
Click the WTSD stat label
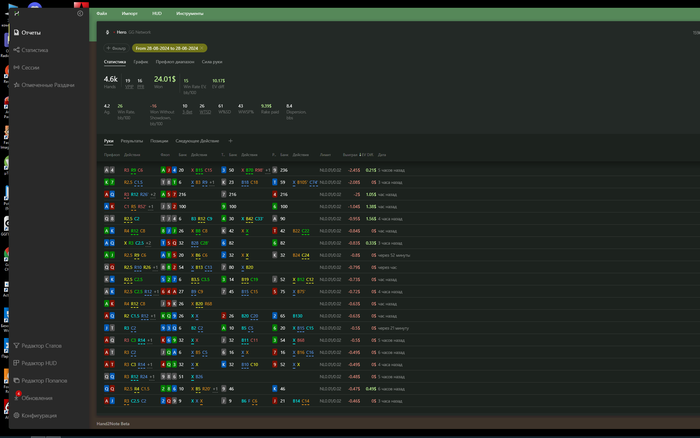coord(205,112)
